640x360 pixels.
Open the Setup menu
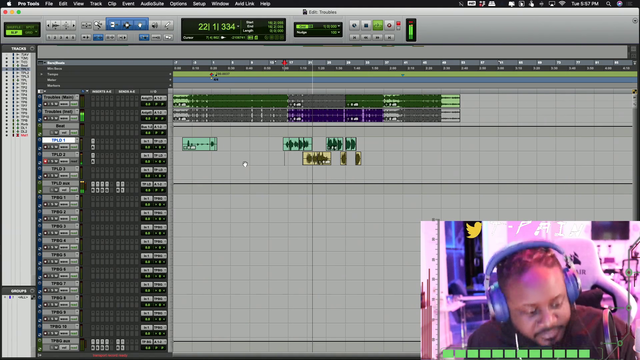[199, 4]
